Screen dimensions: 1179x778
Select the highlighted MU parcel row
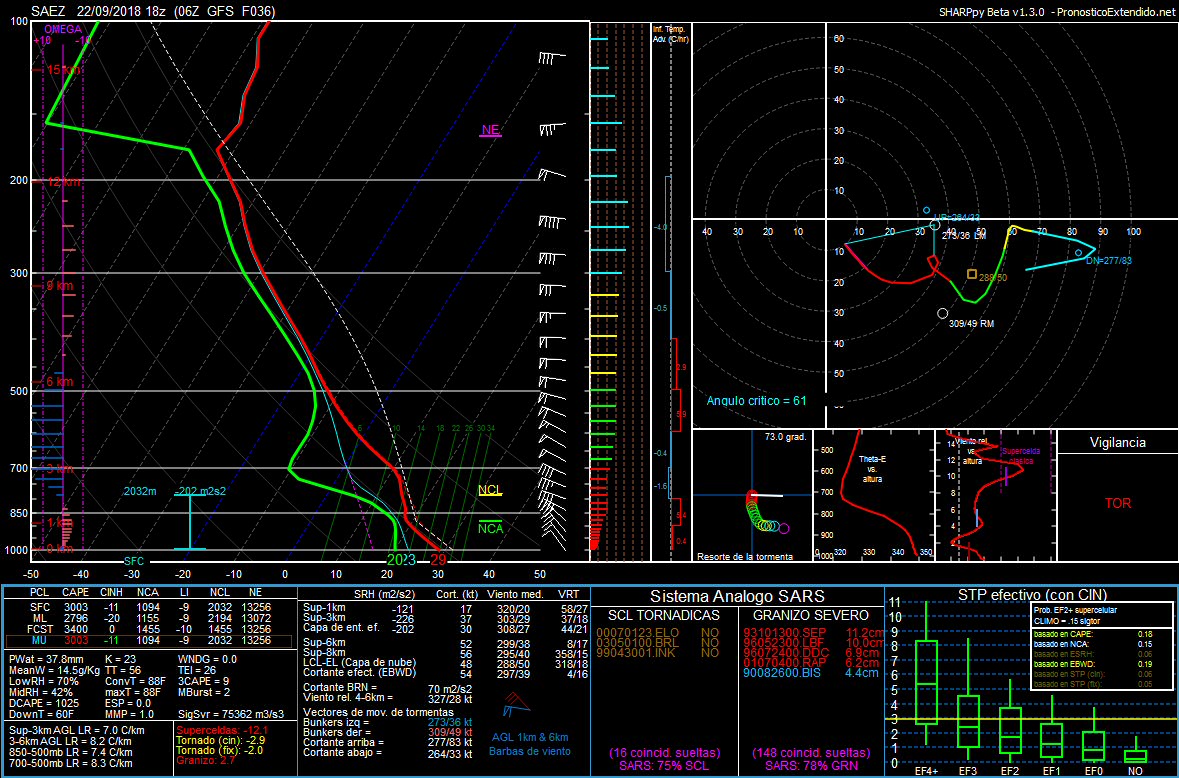(148, 640)
